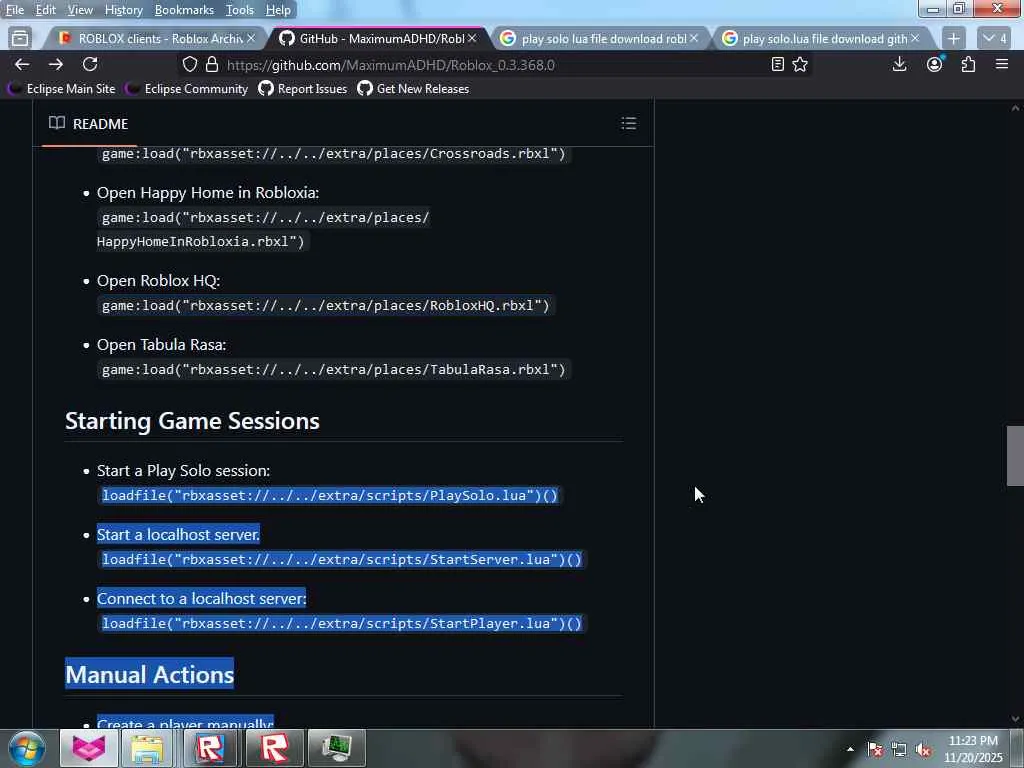
Task: Close the ROBLOX clients tab
Action: [x=251, y=39]
